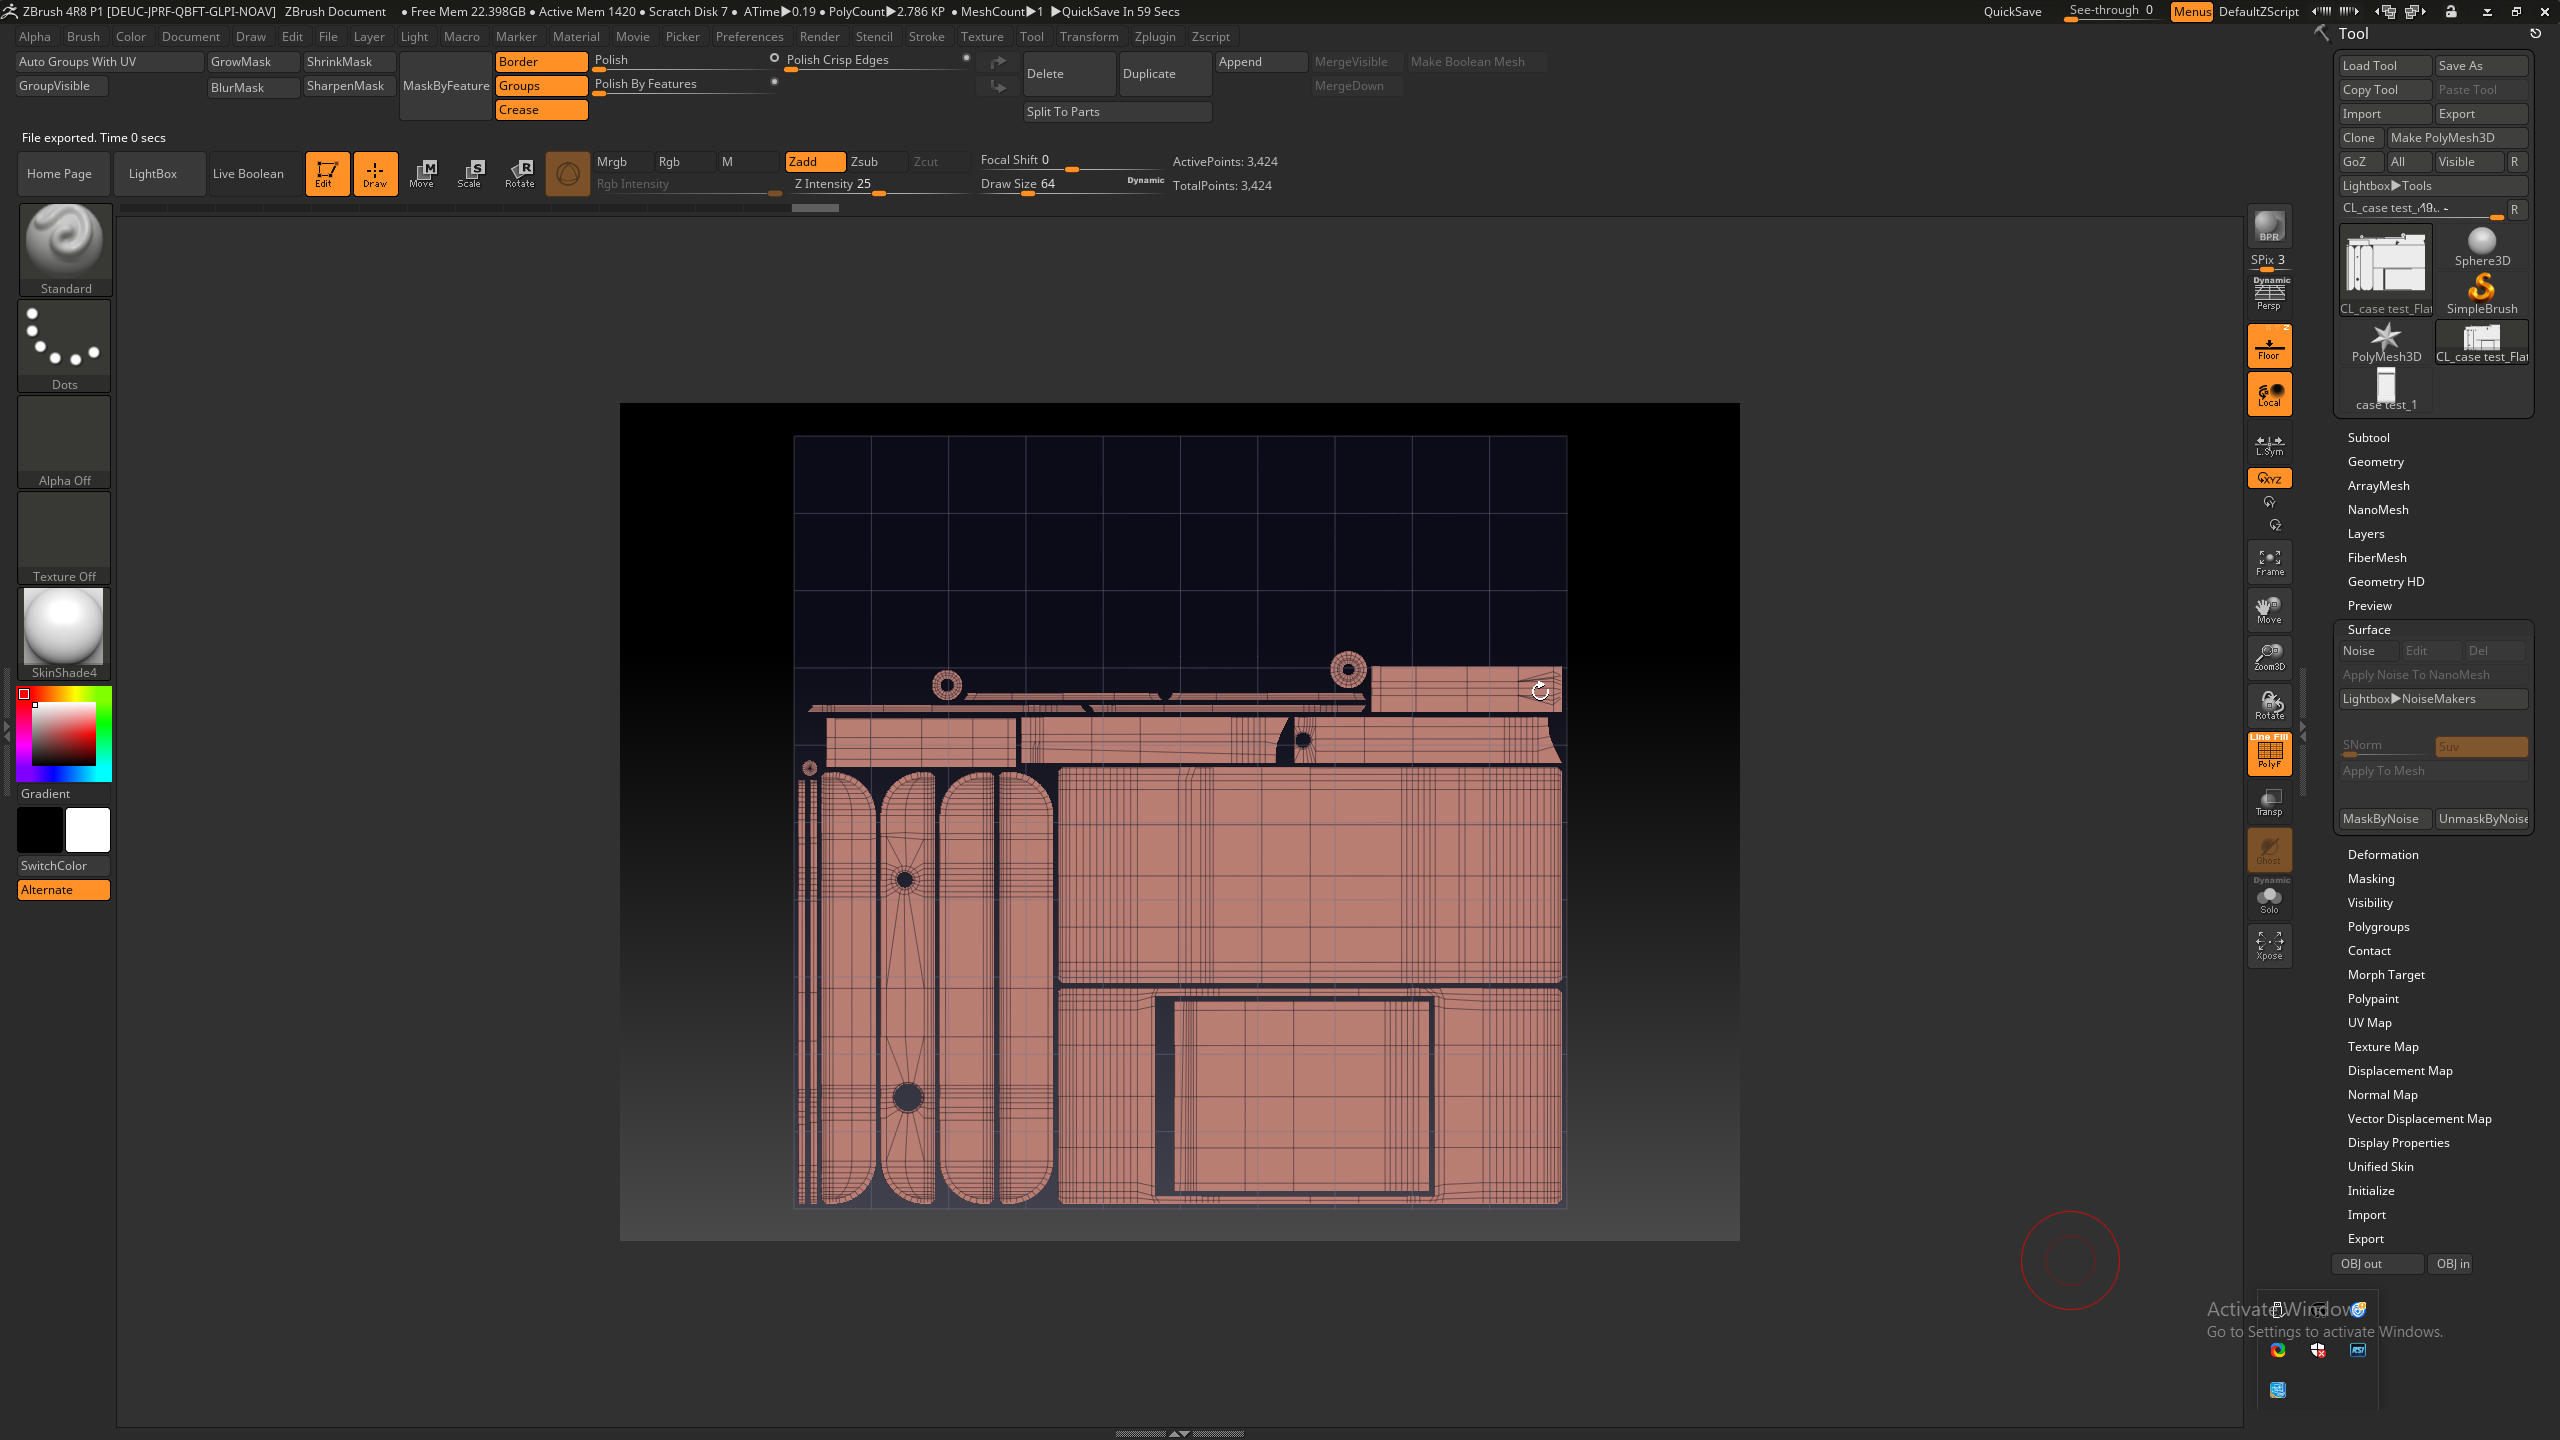The width and height of the screenshot is (2560, 1440).
Task: Collapse the Surface section
Action: click(2368, 630)
